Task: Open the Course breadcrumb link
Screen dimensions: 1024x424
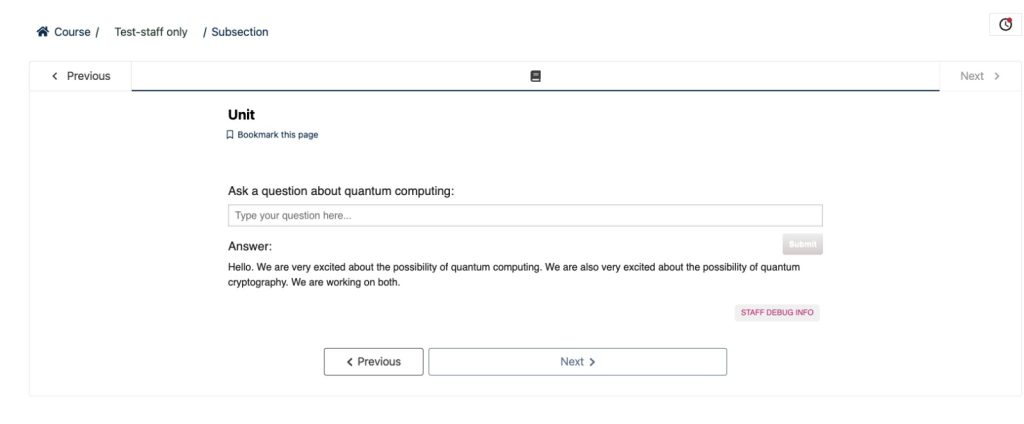Action: 72,32
